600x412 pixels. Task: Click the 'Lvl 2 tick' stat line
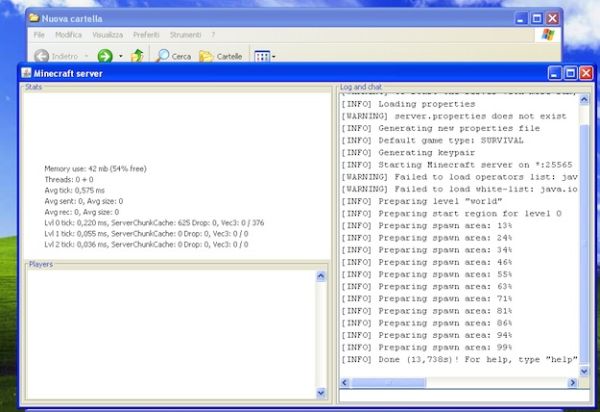[146, 244]
